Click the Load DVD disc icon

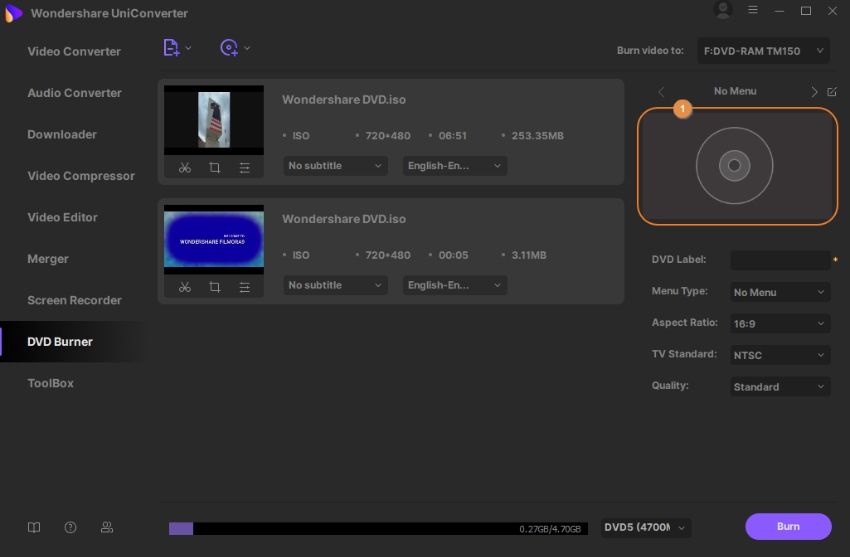pyautogui.click(x=229, y=48)
